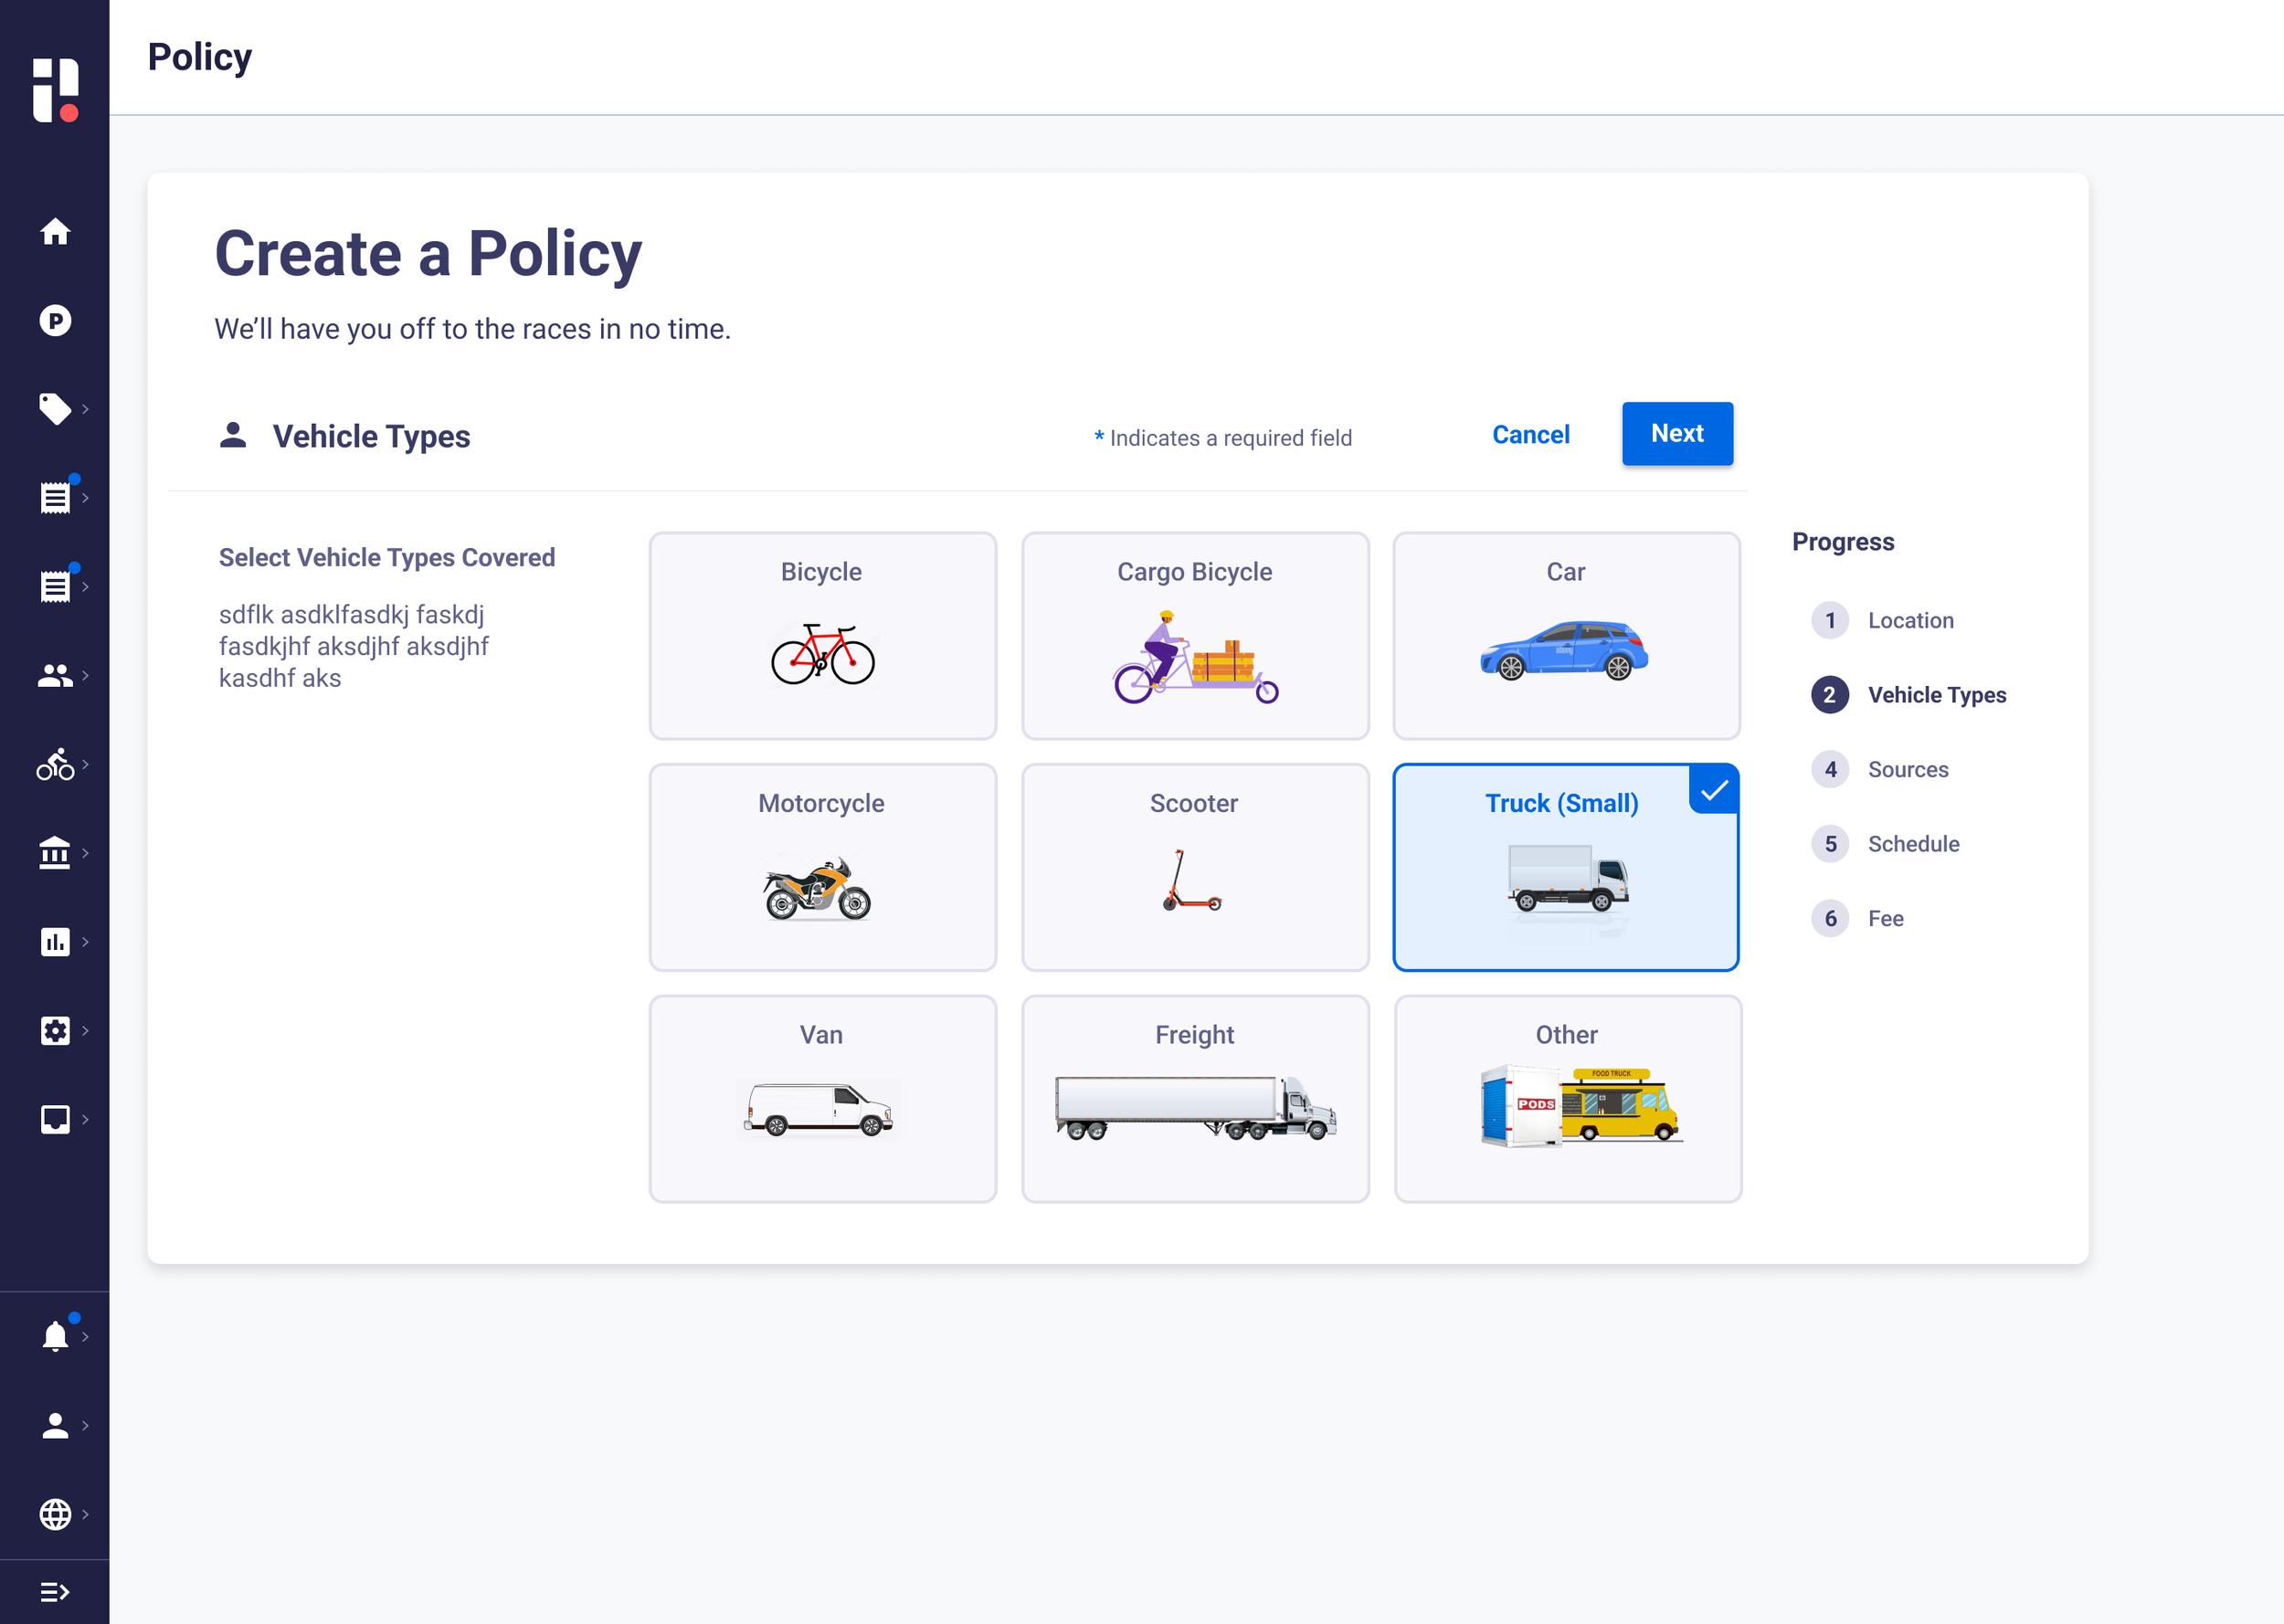Click the Next button
Image resolution: width=2284 pixels, height=1624 pixels.
[x=1677, y=434]
